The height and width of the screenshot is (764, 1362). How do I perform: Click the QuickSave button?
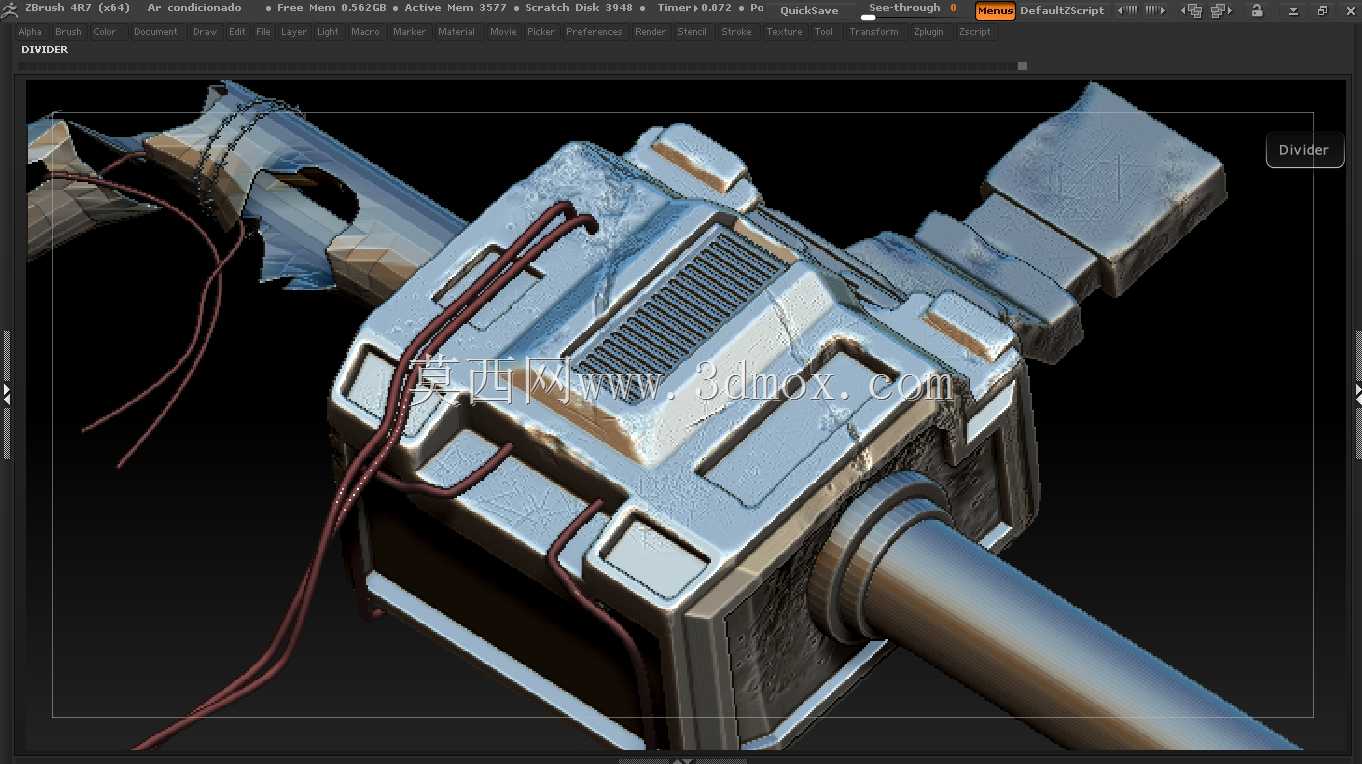(809, 11)
